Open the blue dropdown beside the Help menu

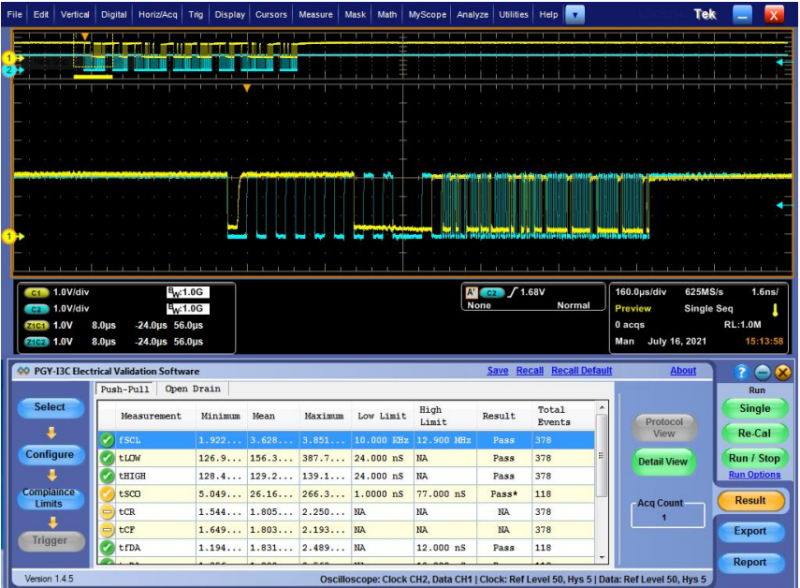[x=573, y=13]
